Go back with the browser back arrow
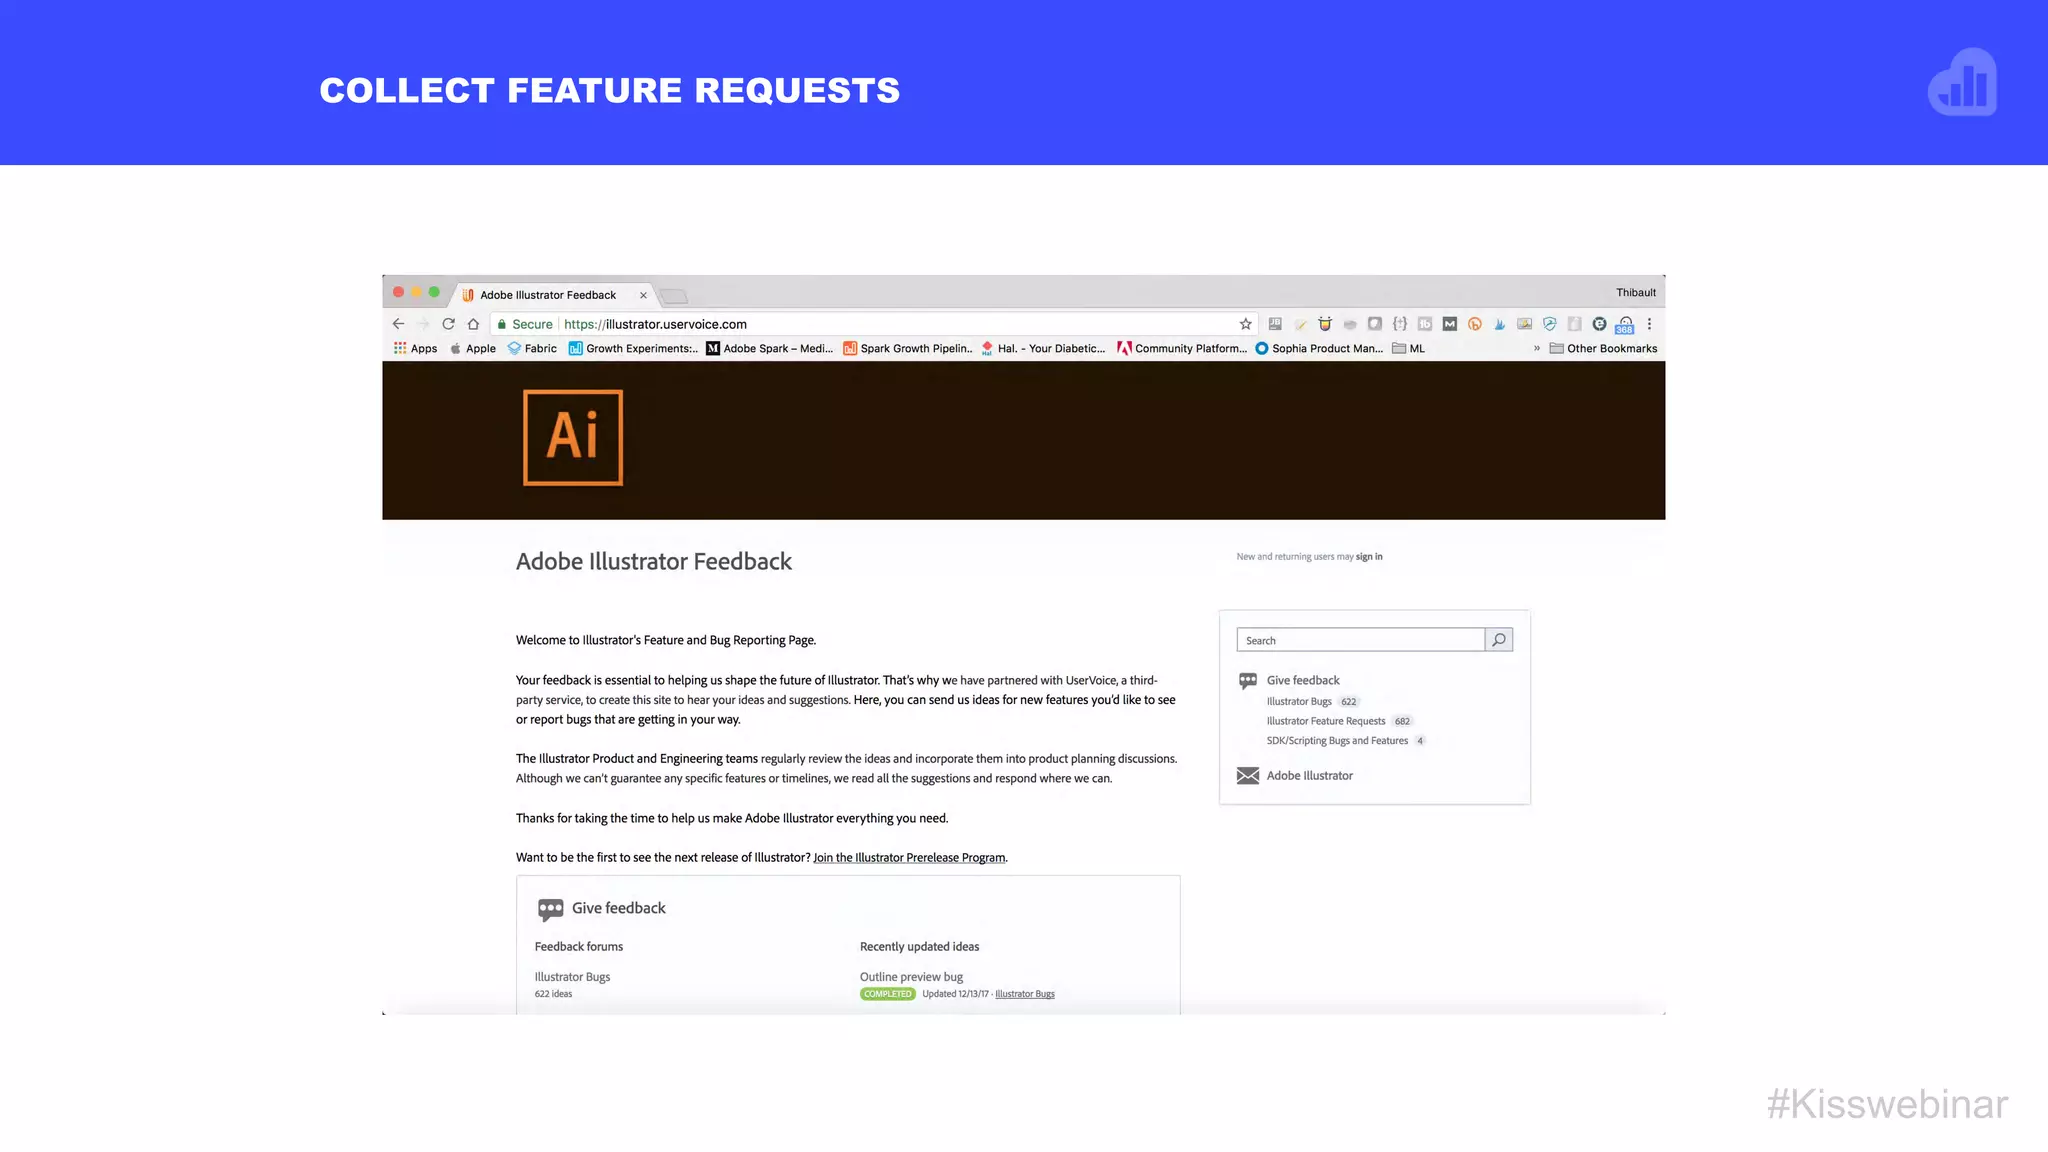 pos(398,324)
